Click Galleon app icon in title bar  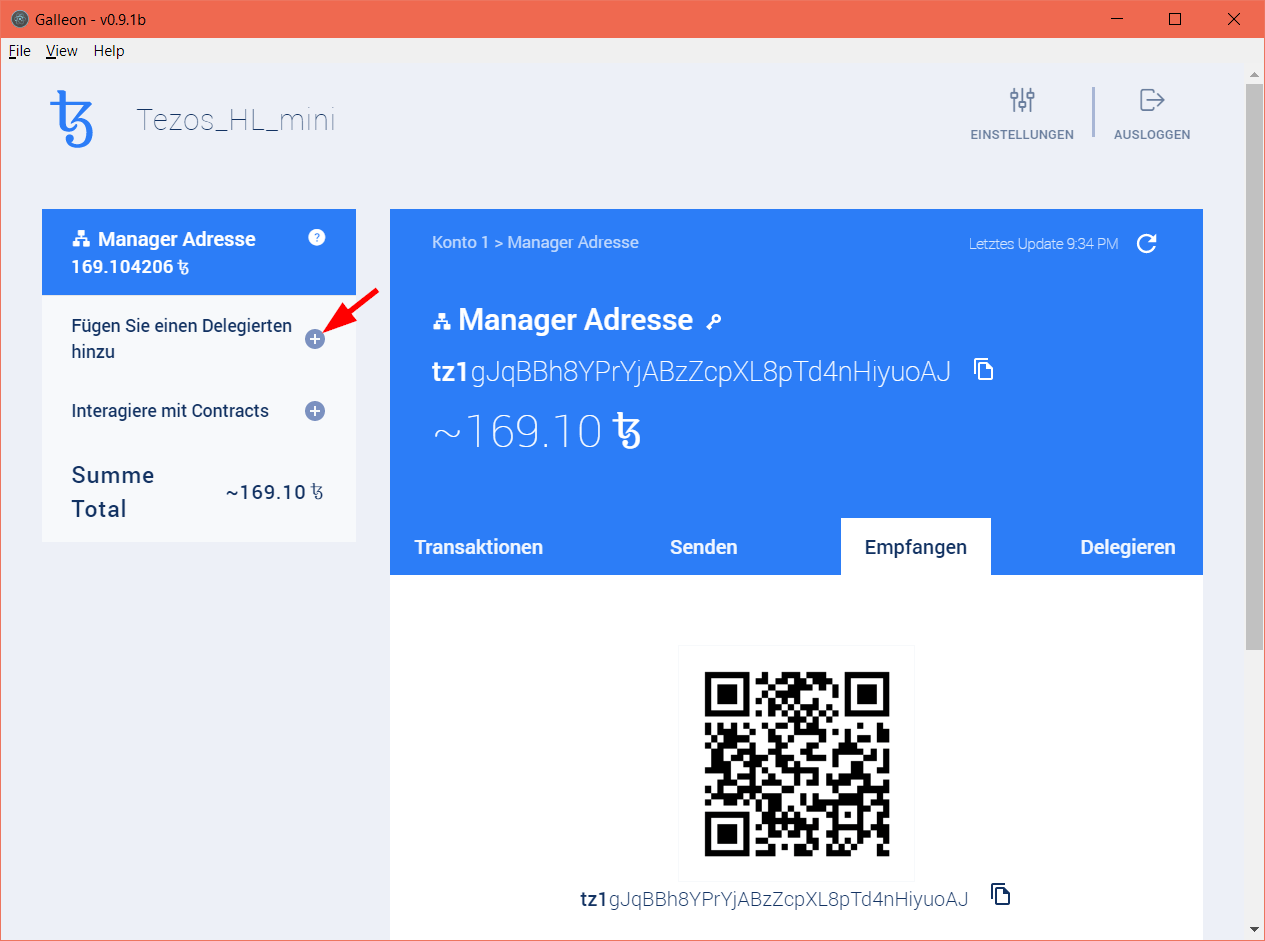19,19
